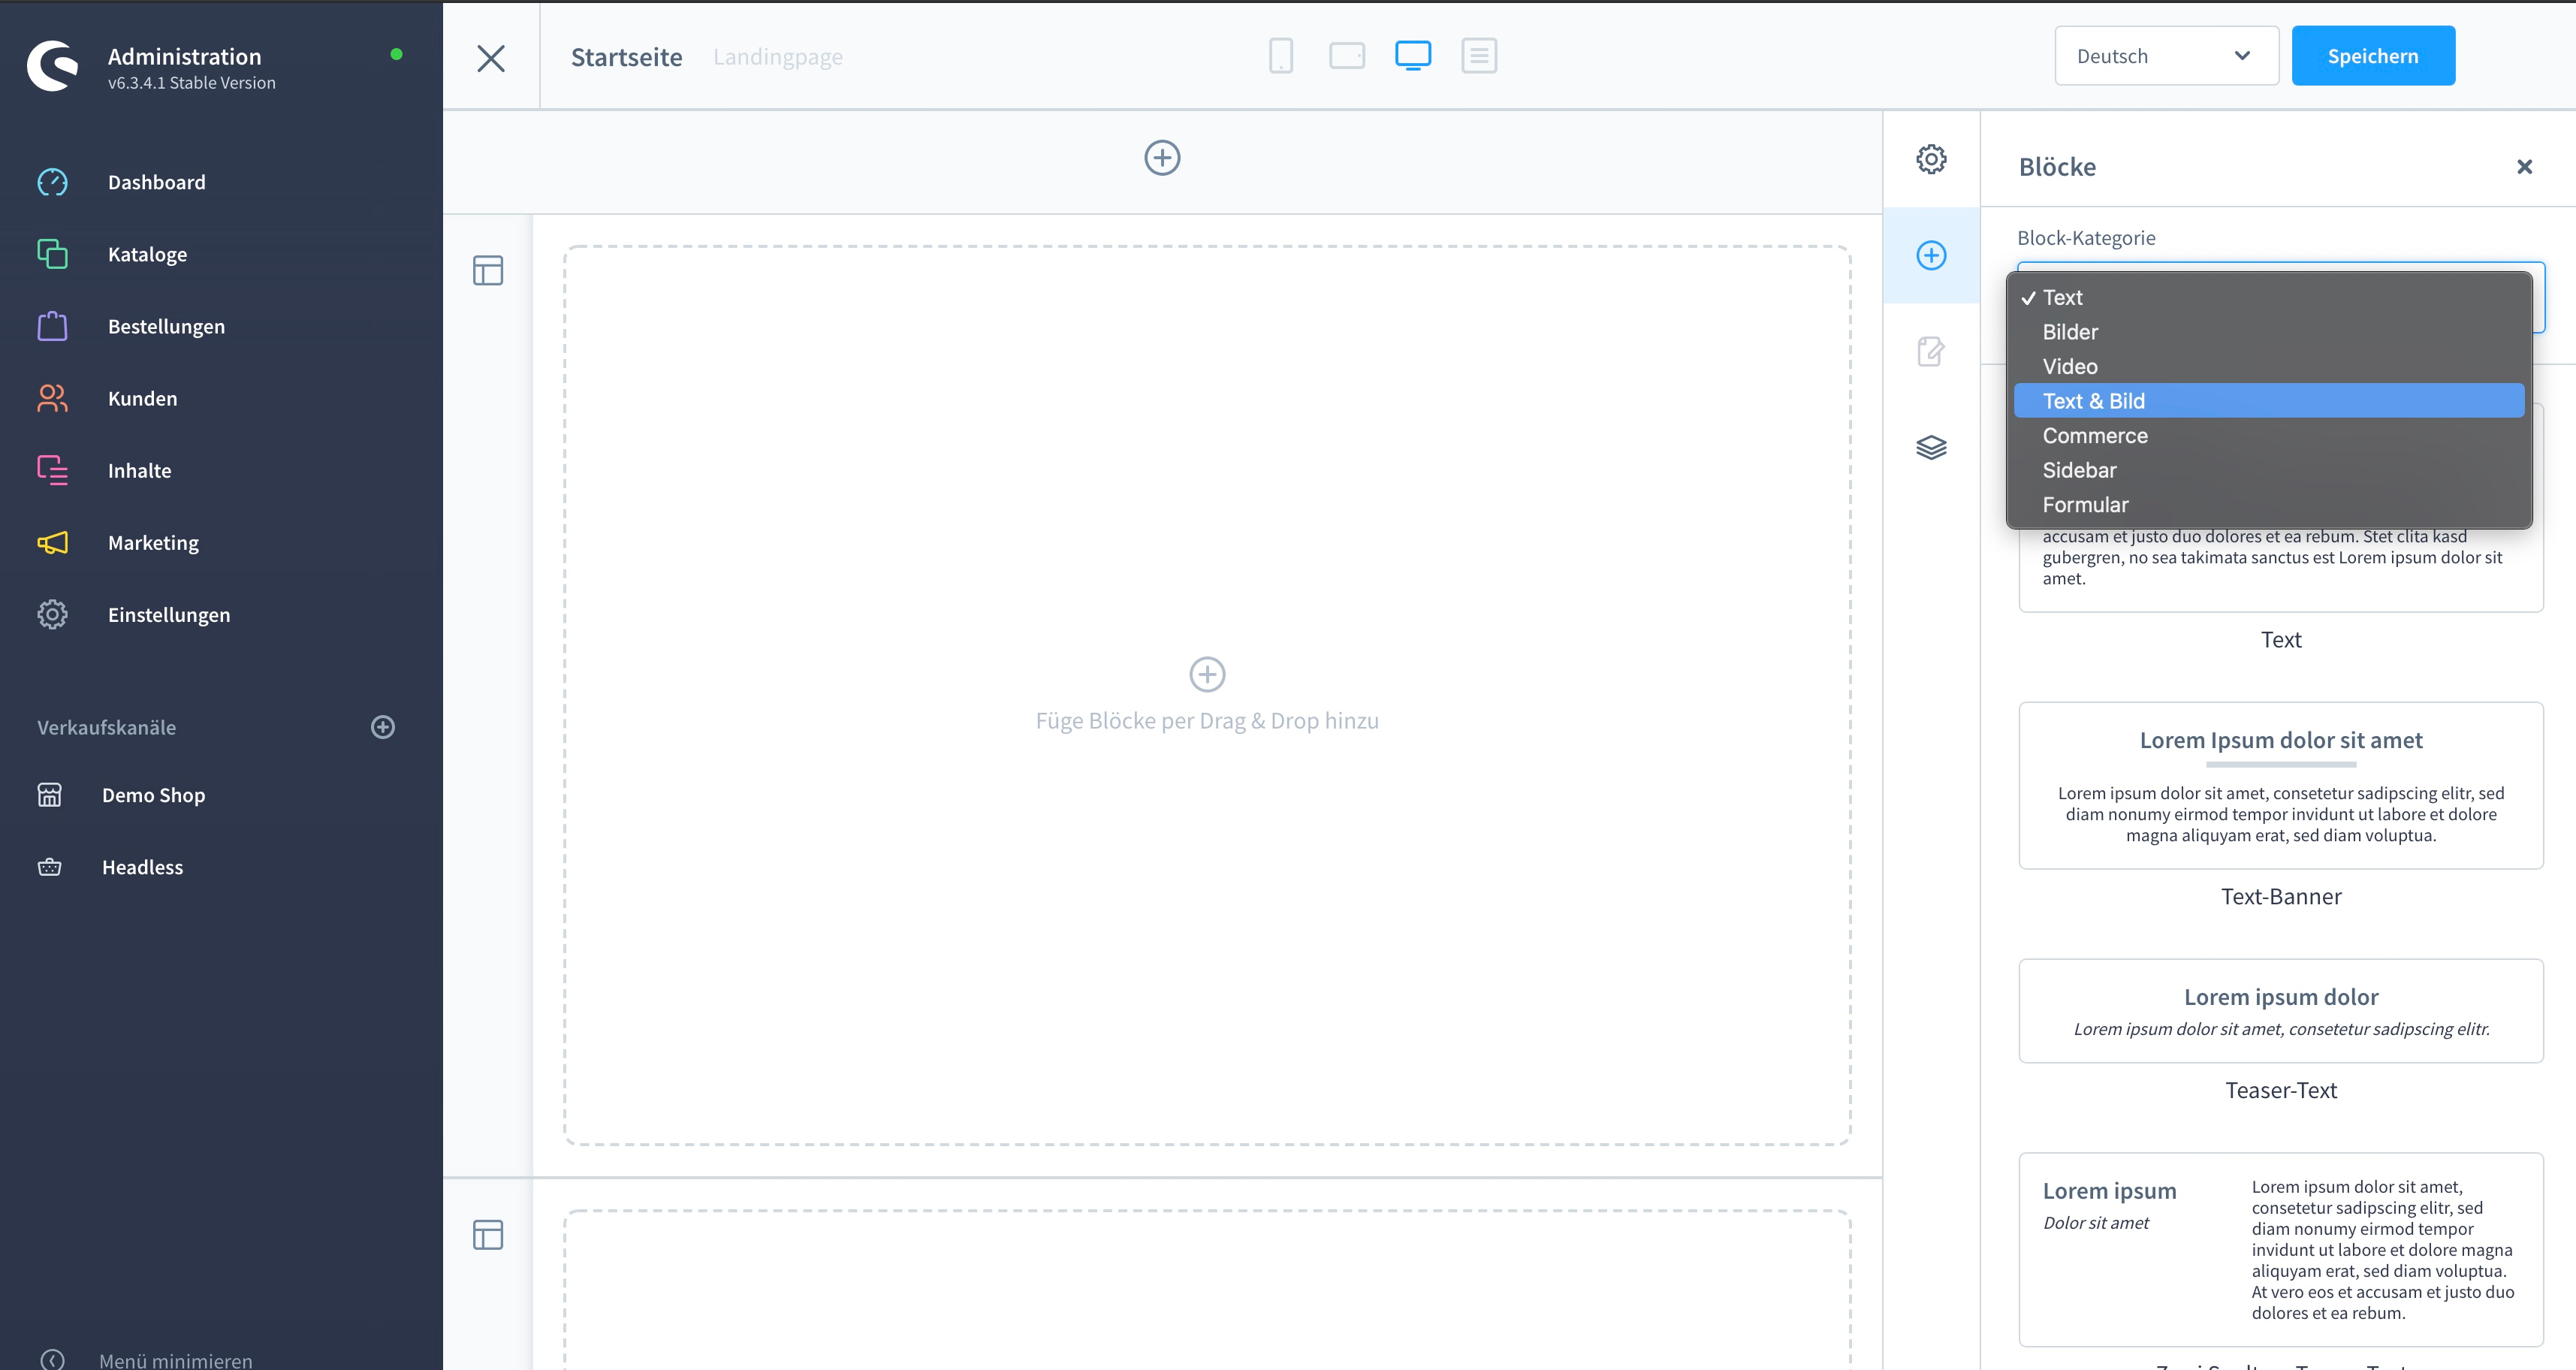This screenshot has height=1370, width=2576.
Task: Select the Teaser-Text block preview
Action: click(2281, 1011)
